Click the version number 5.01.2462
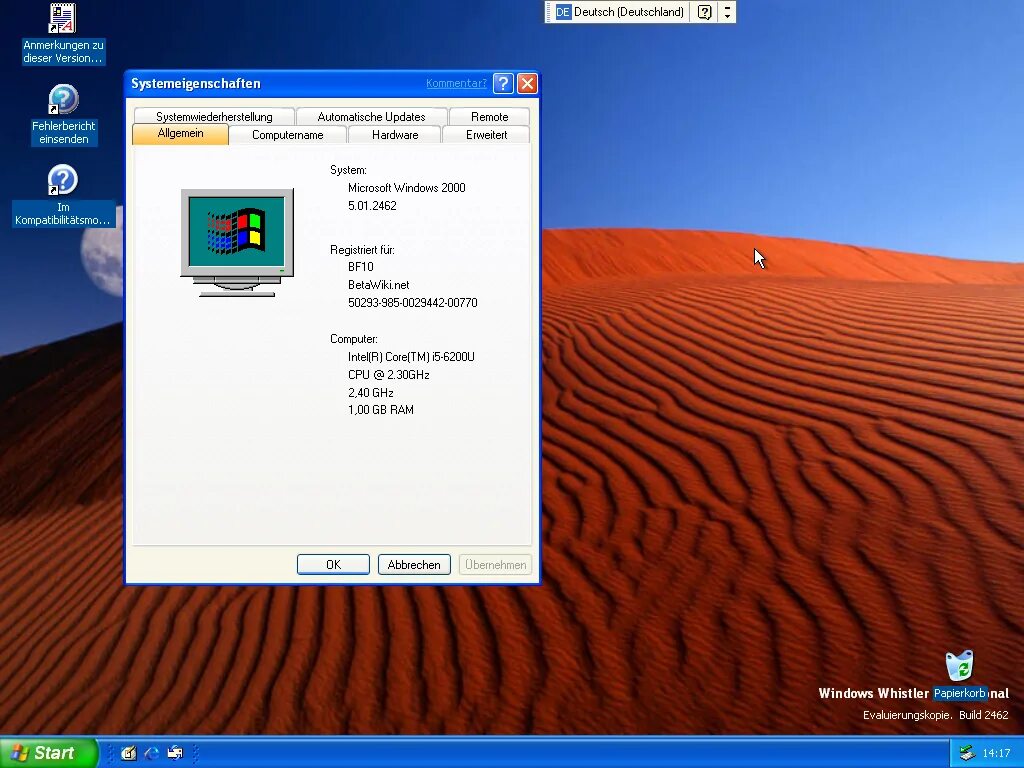This screenshot has height=768, width=1024. click(372, 205)
